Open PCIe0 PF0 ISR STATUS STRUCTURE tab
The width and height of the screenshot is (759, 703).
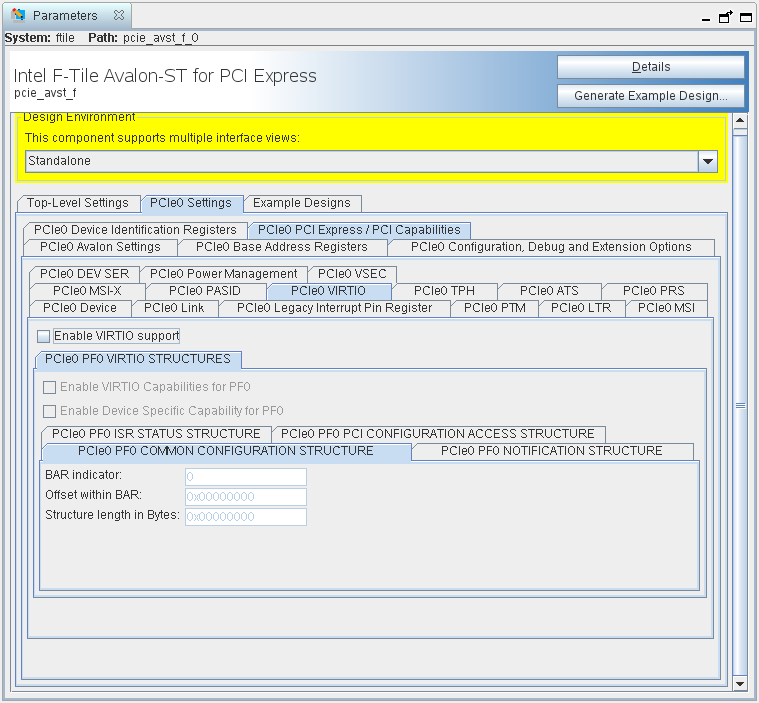pyautogui.click(x=156, y=434)
